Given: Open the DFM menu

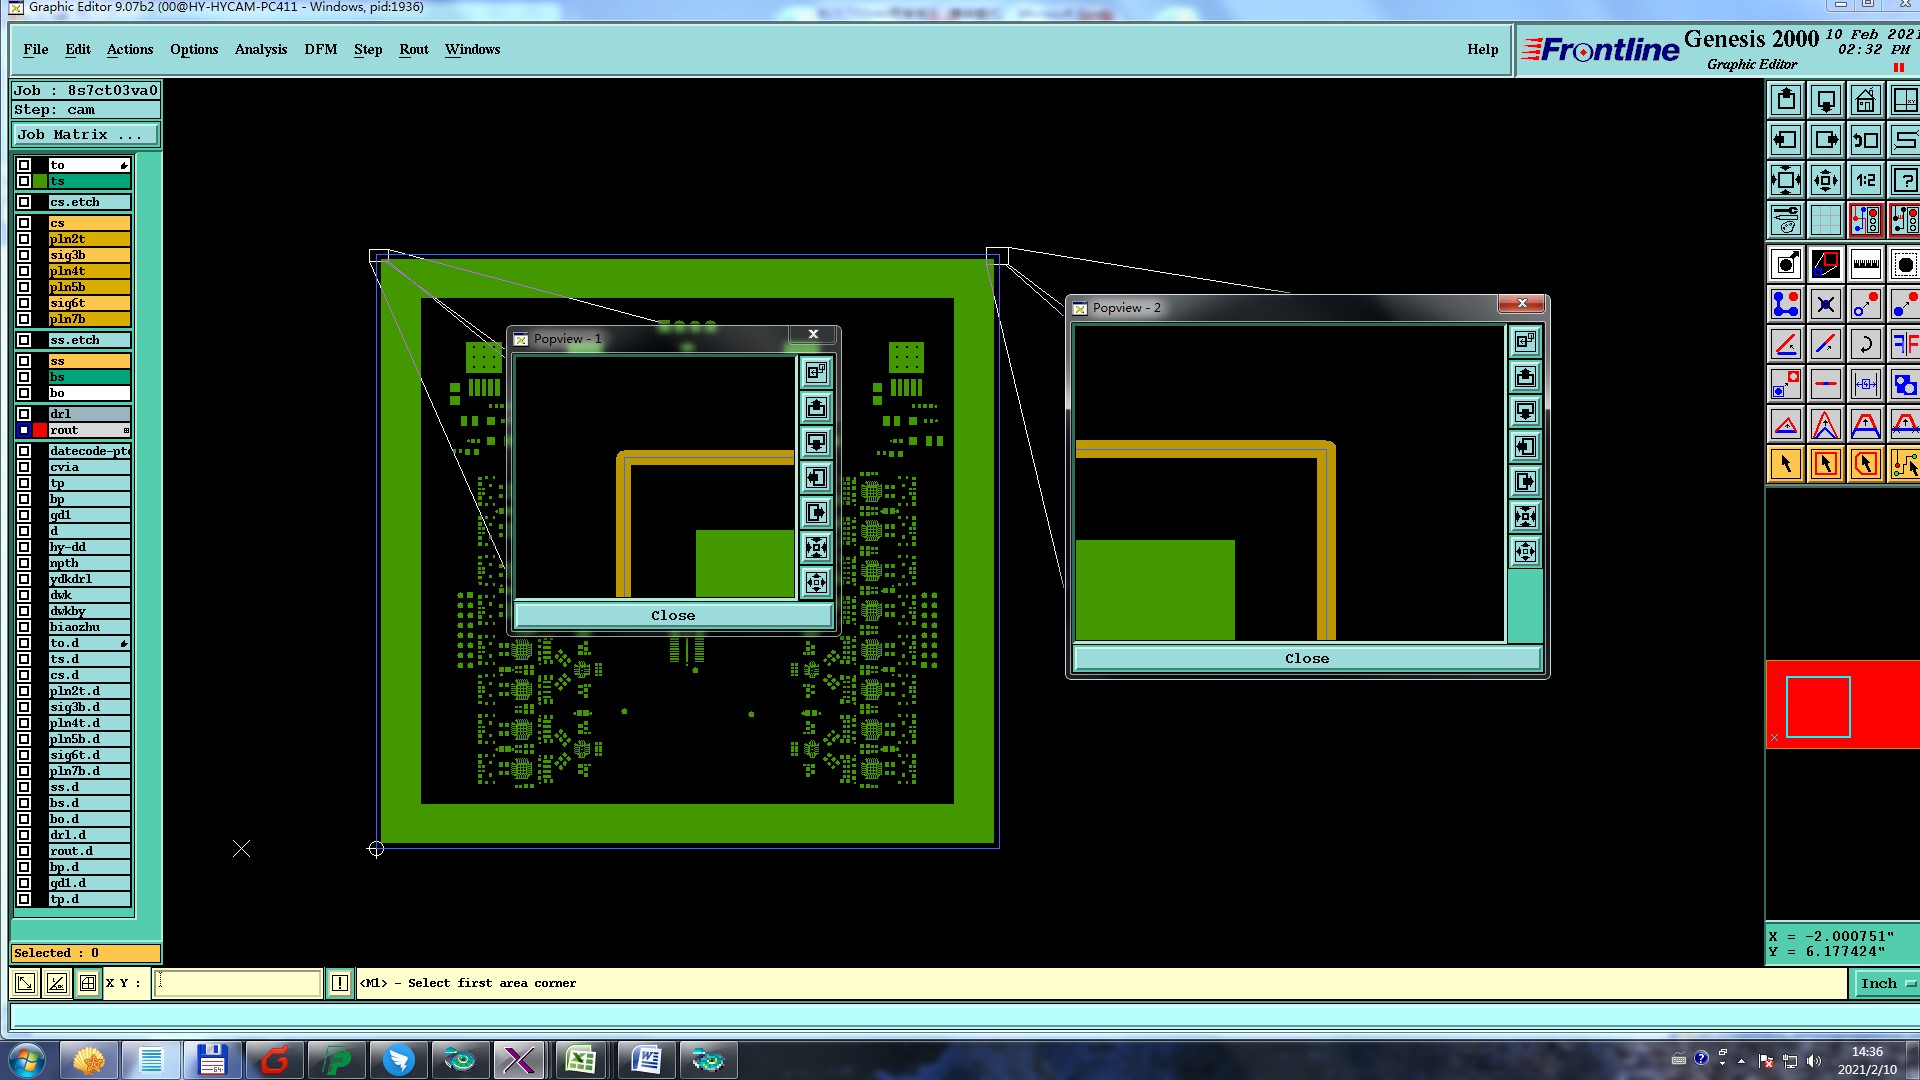Looking at the screenshot, I should click(320, 49).
